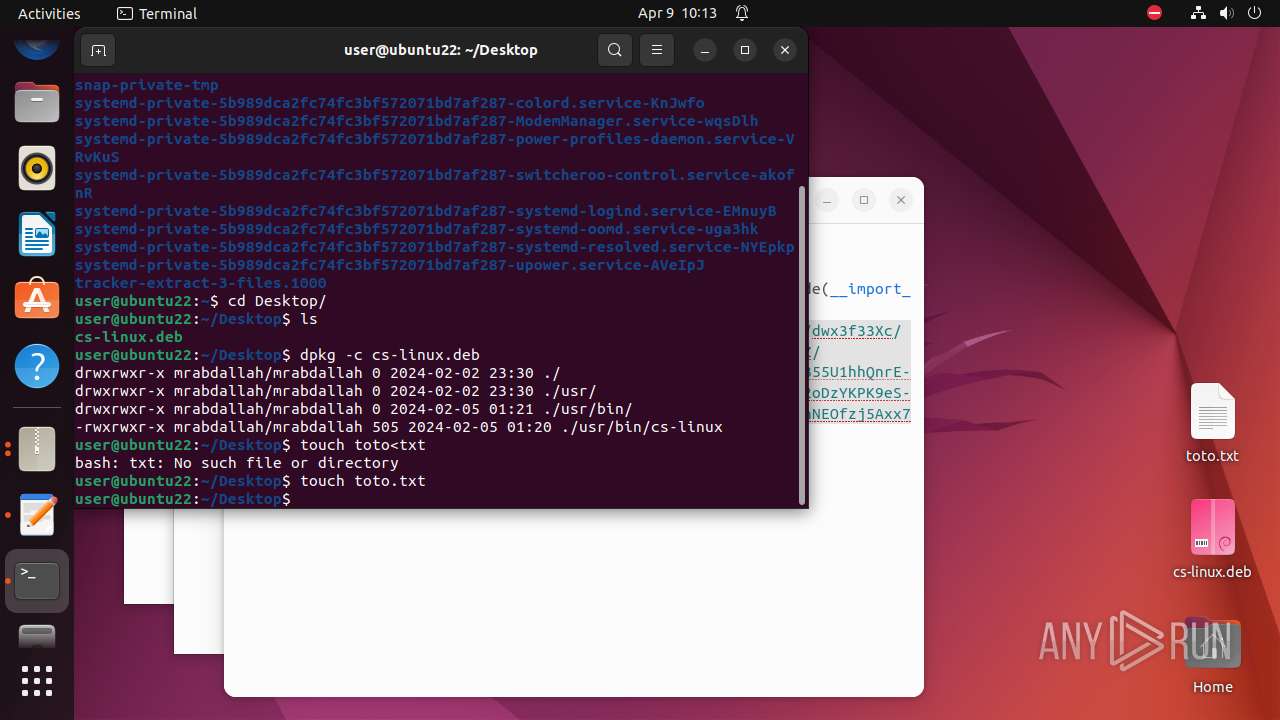Viewport: 1280px width, 720px height.
Task: Click the notification bell icon
Action: pos(742,13)
